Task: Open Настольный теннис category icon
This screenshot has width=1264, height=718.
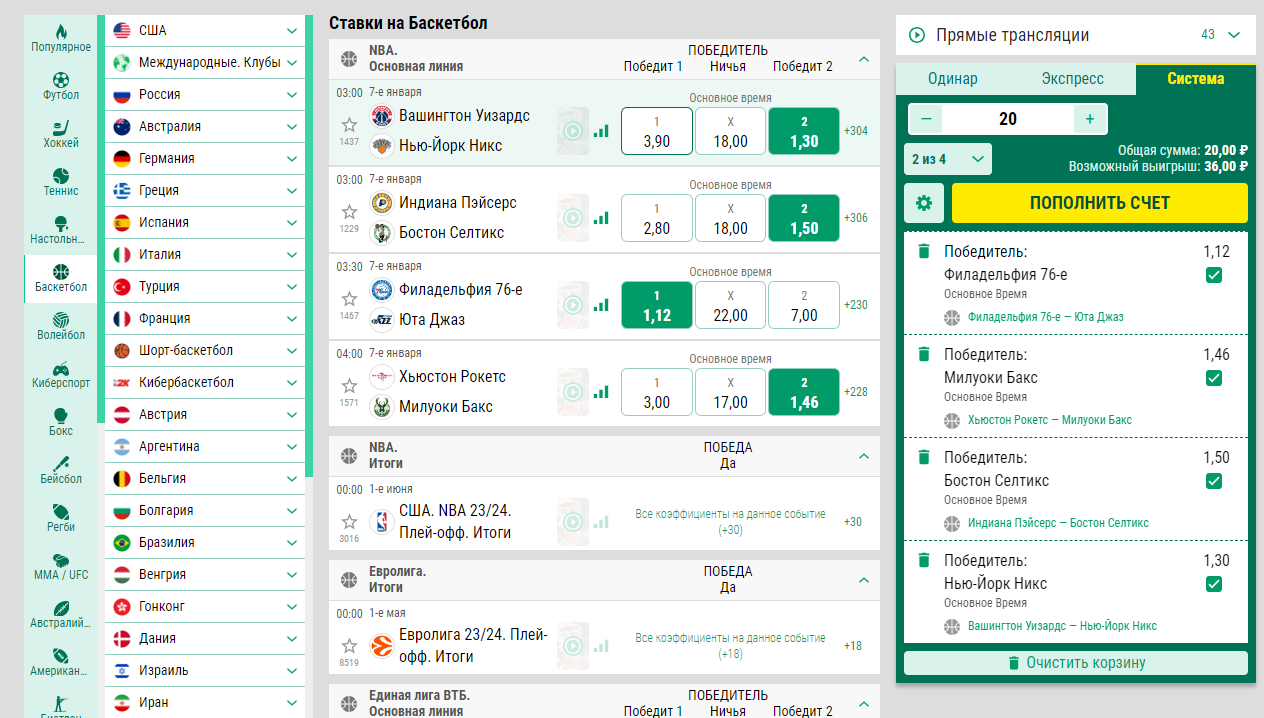Action: click(x=61, y=230)
